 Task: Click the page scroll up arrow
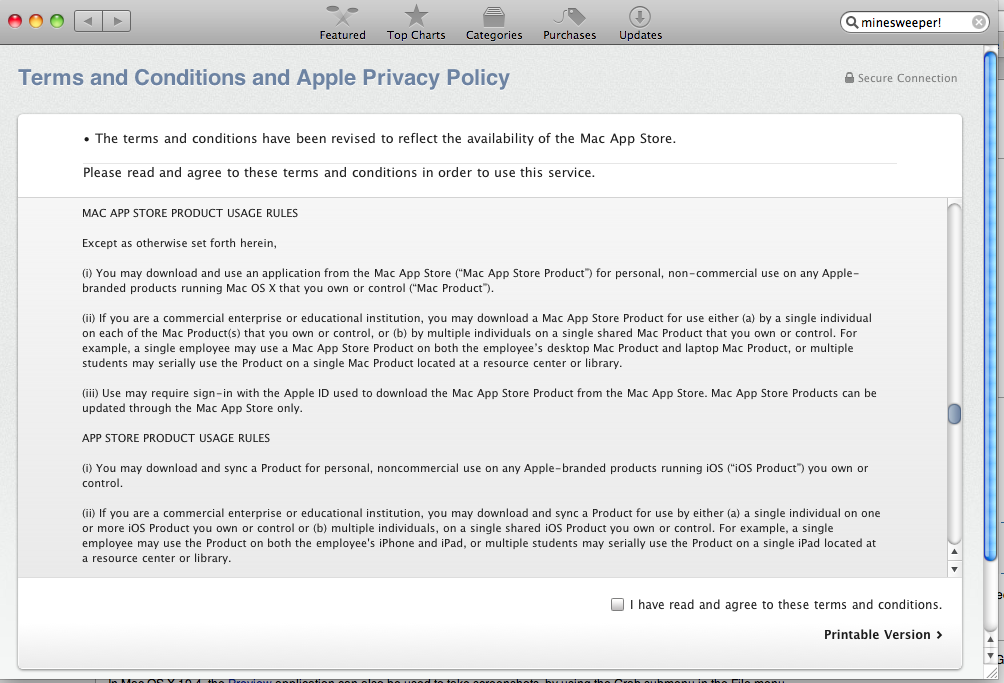point(990,639)
